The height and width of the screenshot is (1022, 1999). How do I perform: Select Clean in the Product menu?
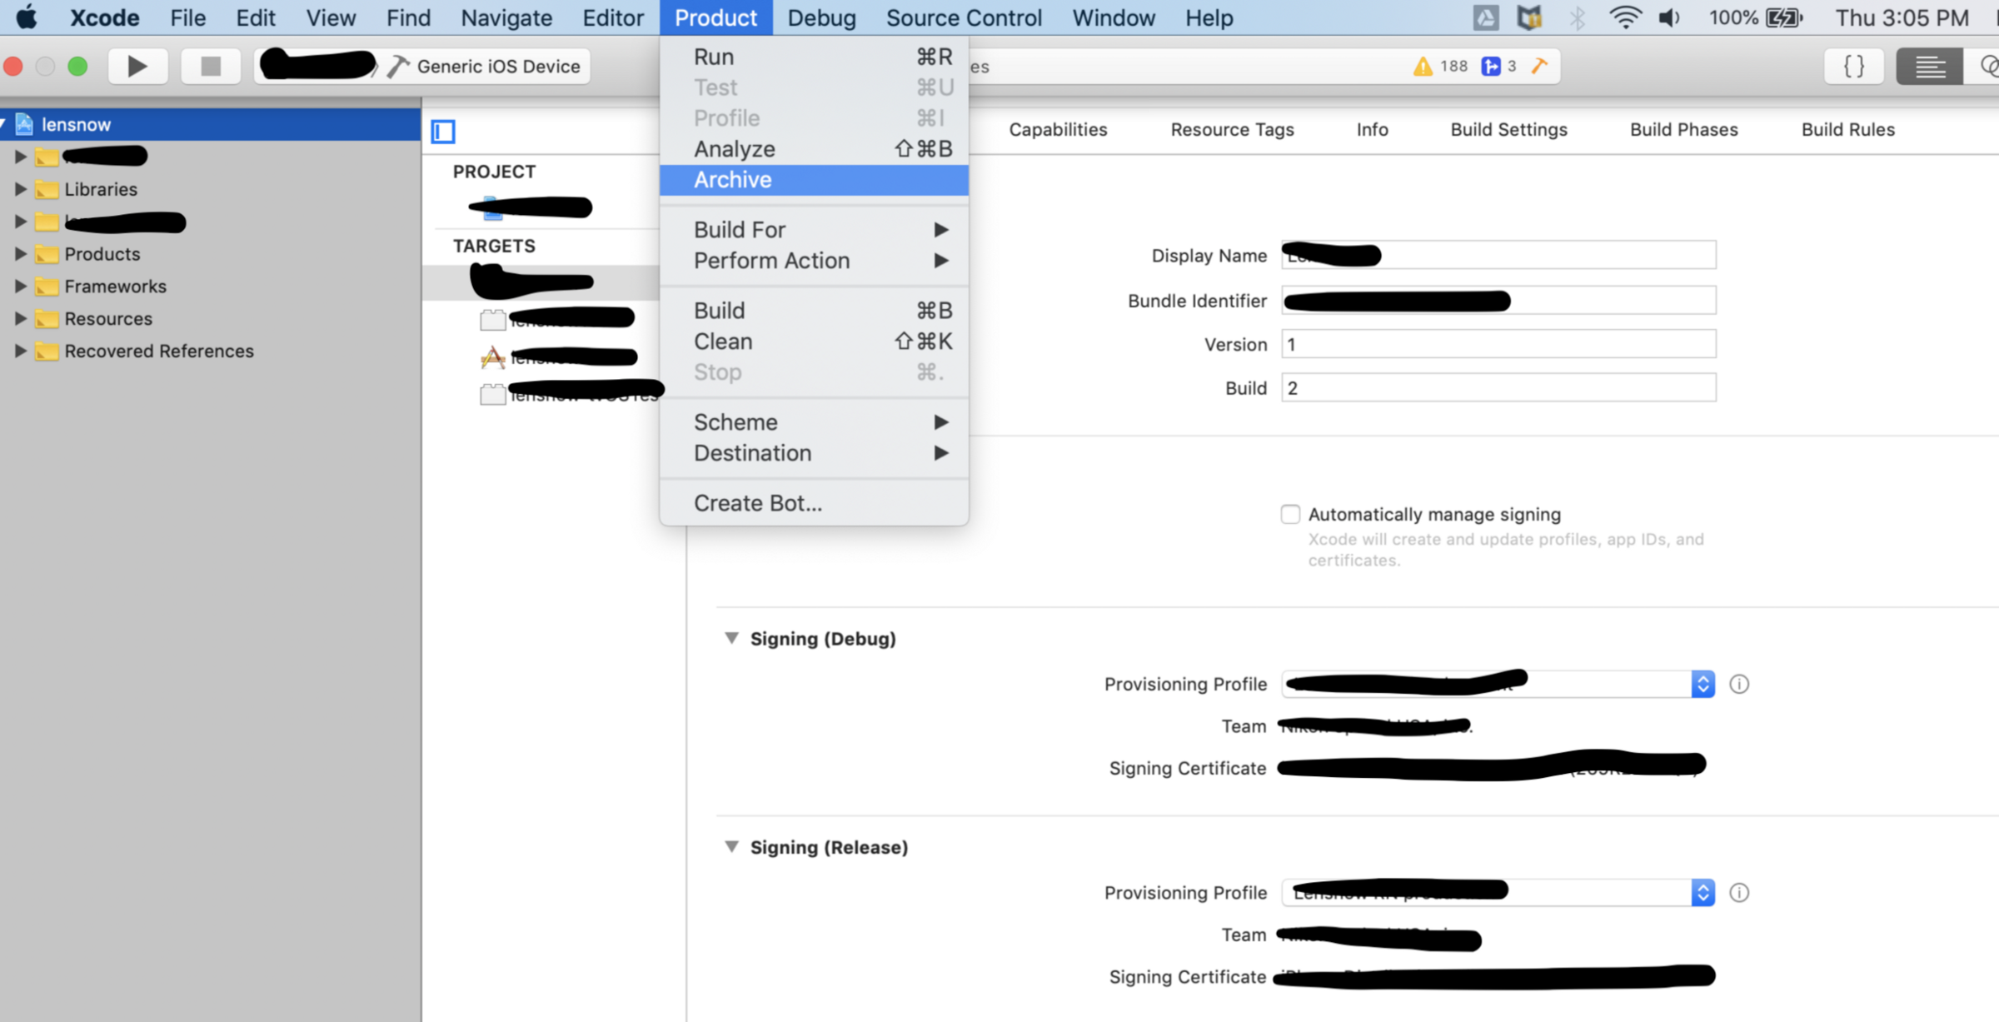[722, 341]
